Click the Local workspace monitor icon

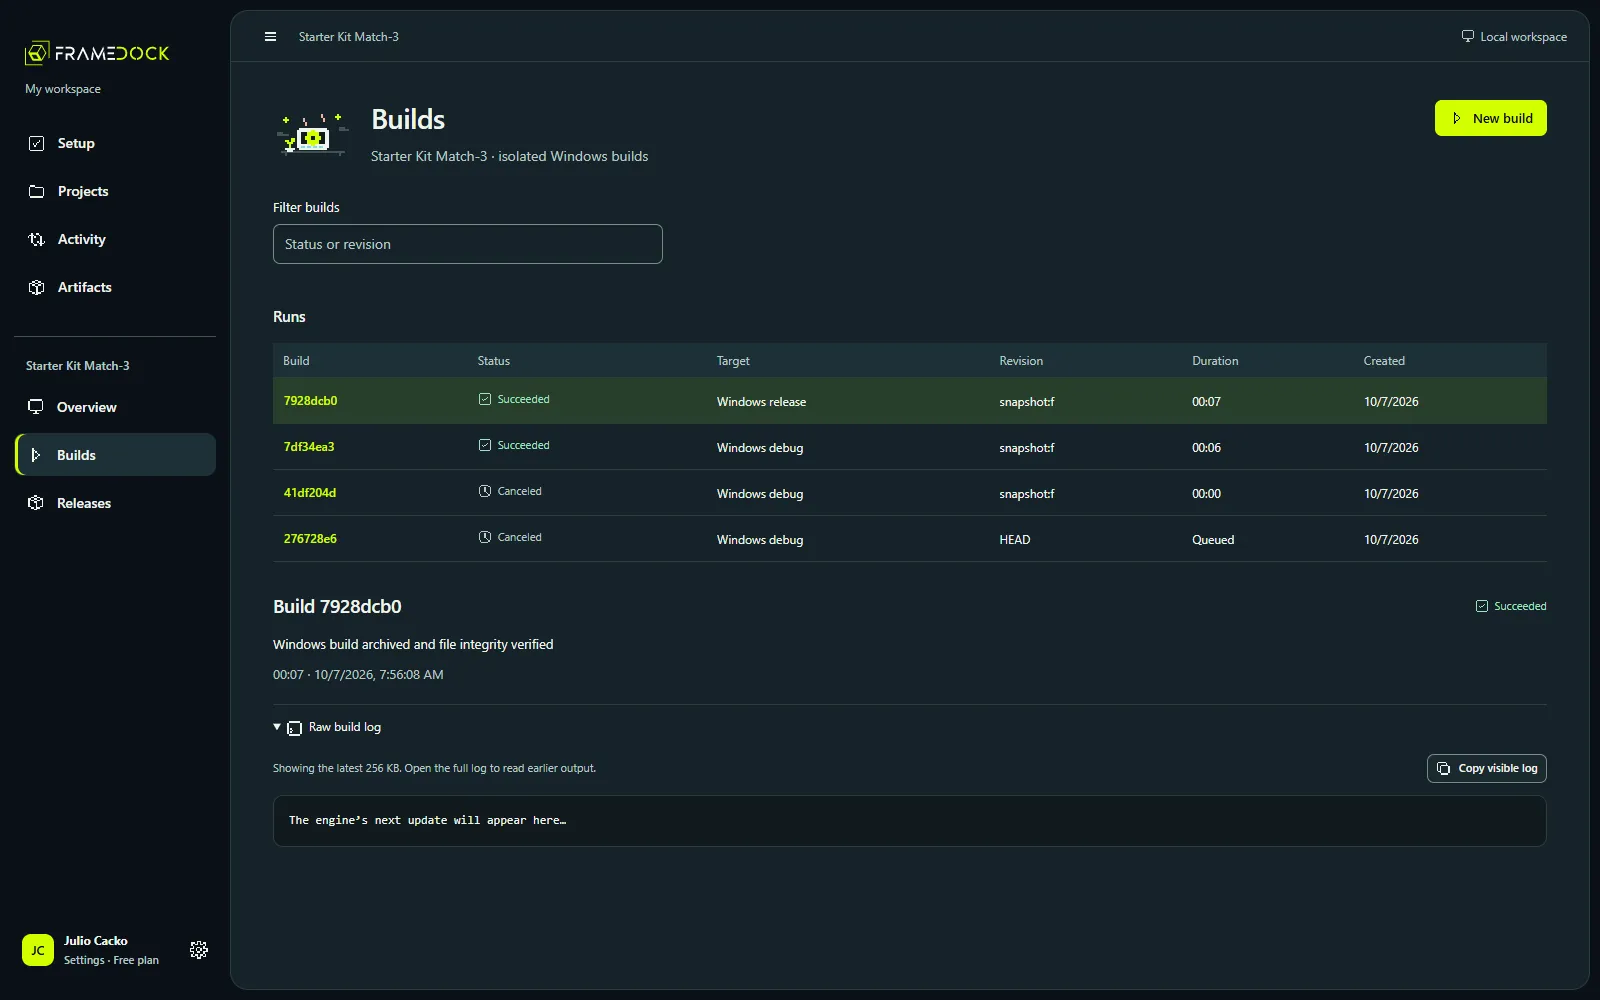coord(1468,36)
